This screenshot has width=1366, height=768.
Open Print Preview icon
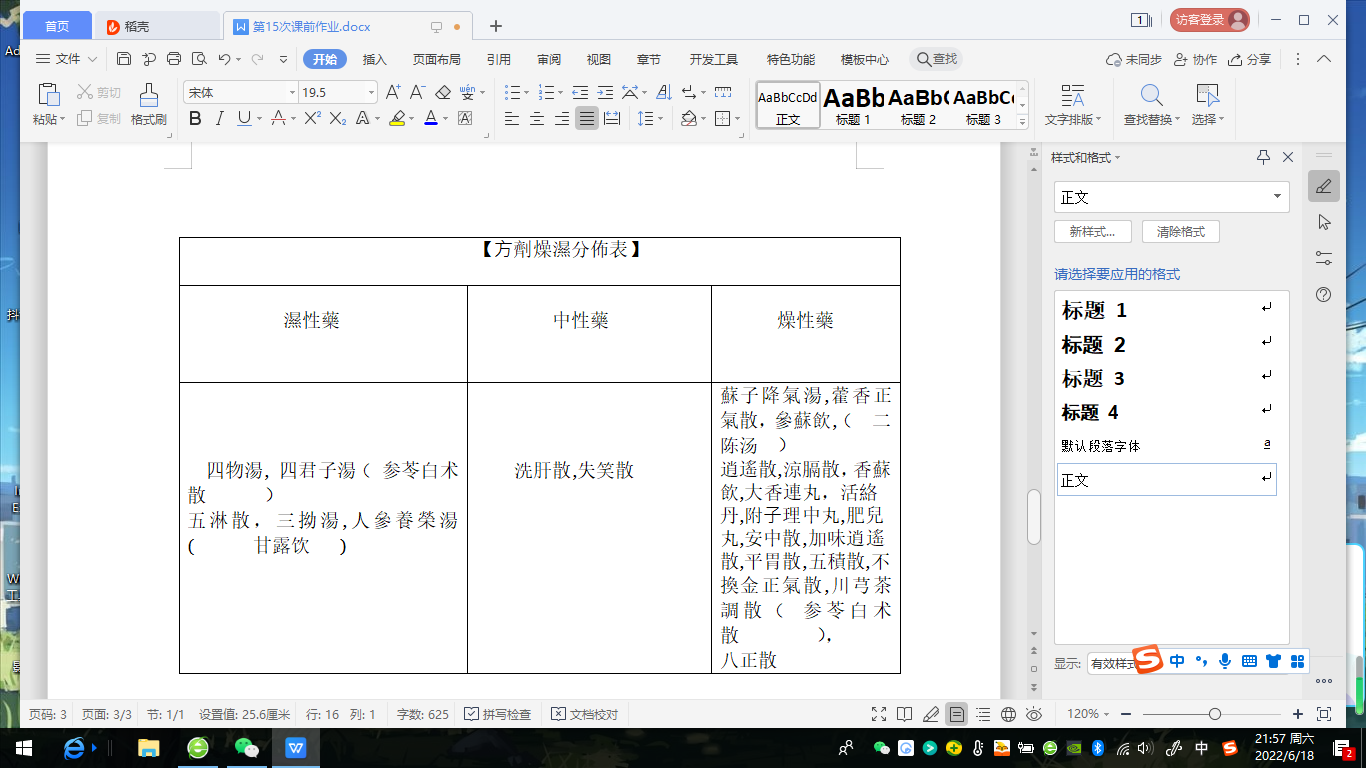(199, 59)
